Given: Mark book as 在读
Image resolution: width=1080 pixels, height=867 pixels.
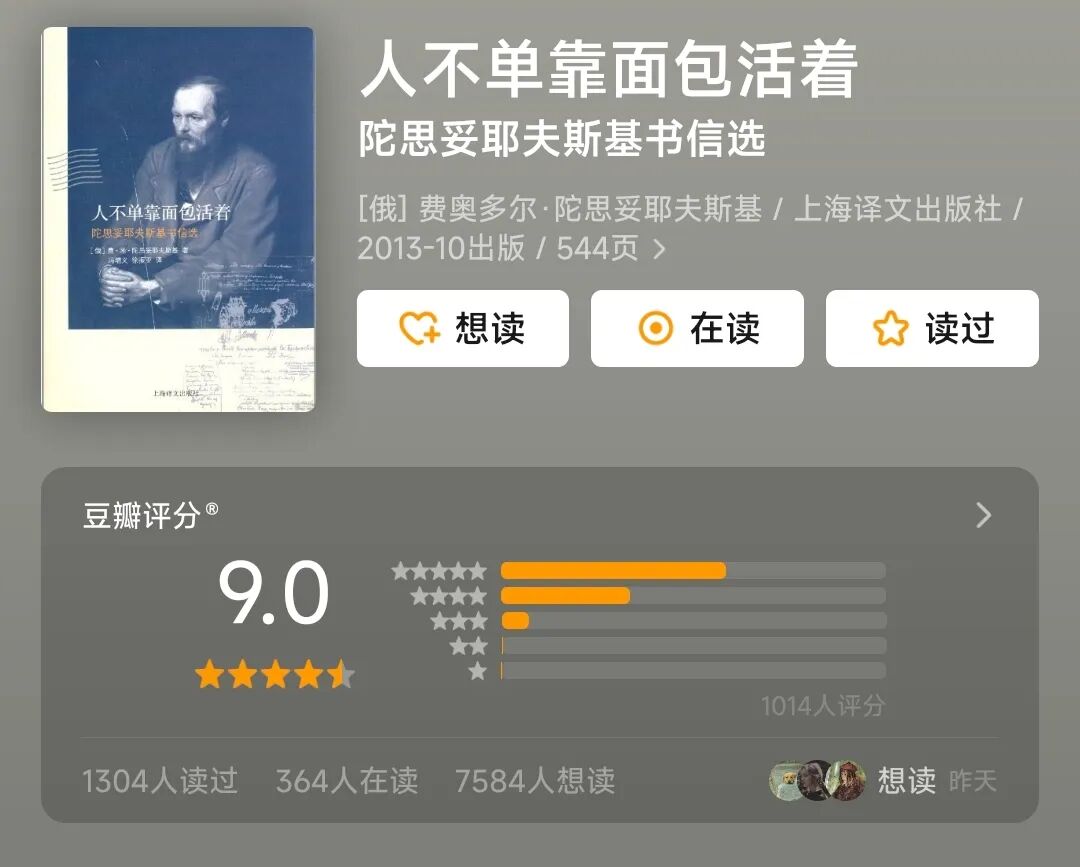Looking at the screenshot, I should (x=697, y=328).
